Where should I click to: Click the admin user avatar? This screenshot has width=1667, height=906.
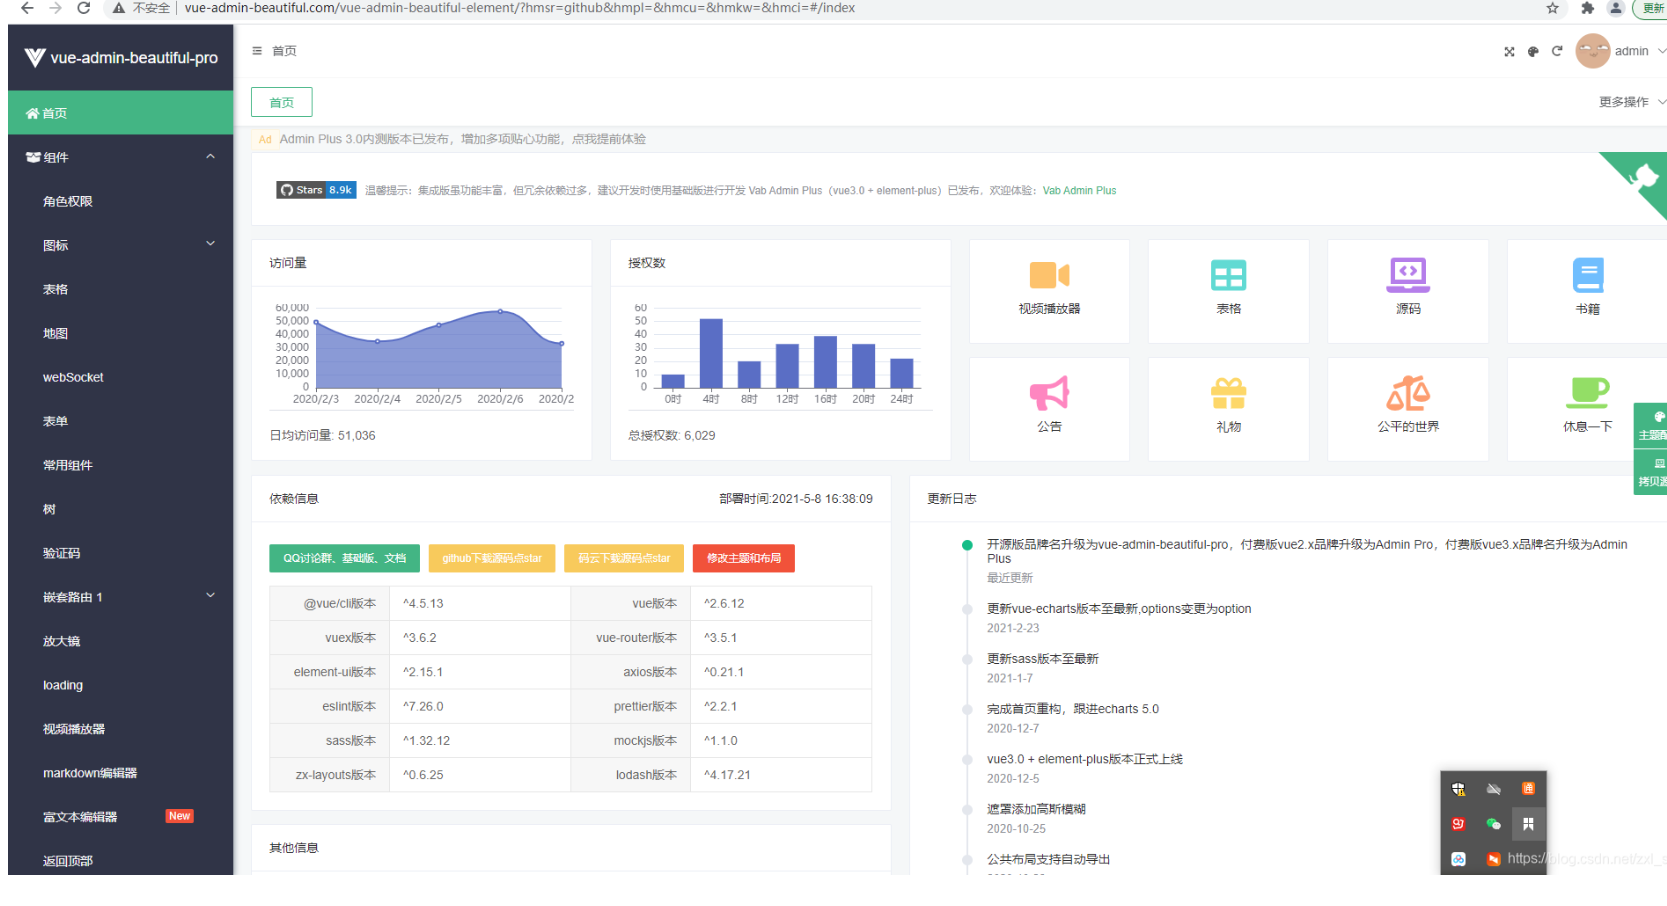coord(1592,51)
